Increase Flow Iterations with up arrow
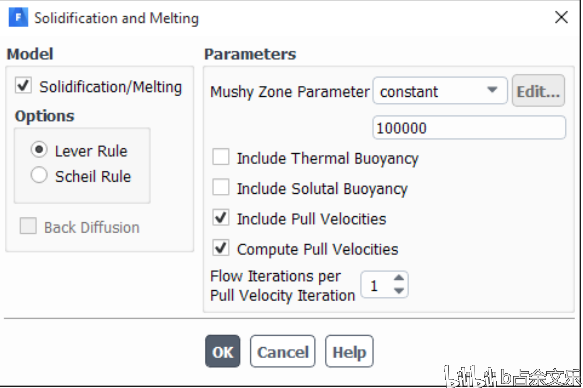 [x=399, y=278]
